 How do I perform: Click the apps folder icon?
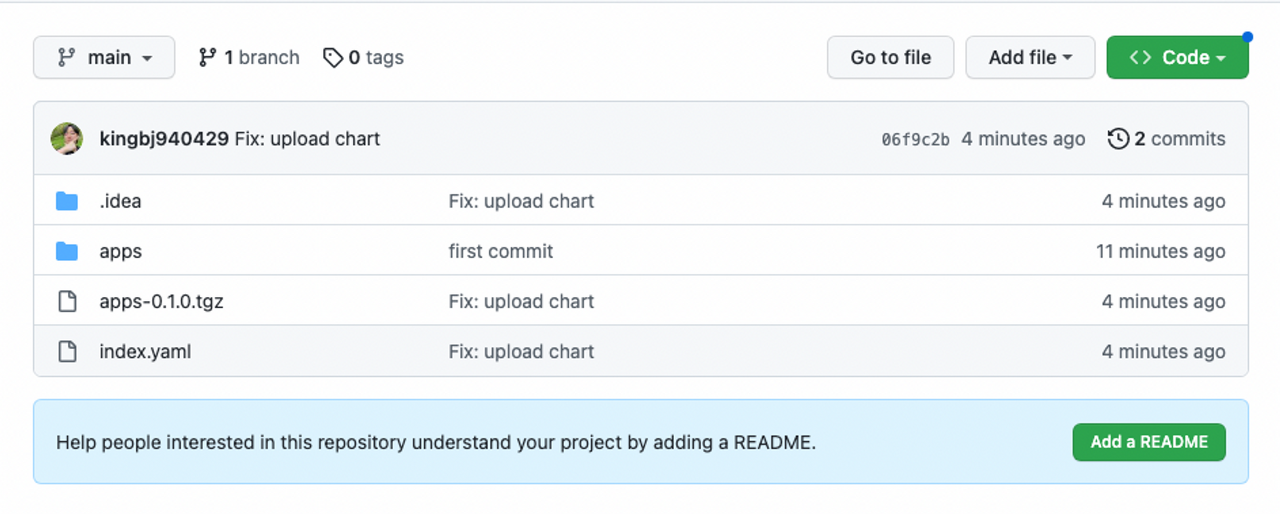click(x=67, y=251)
